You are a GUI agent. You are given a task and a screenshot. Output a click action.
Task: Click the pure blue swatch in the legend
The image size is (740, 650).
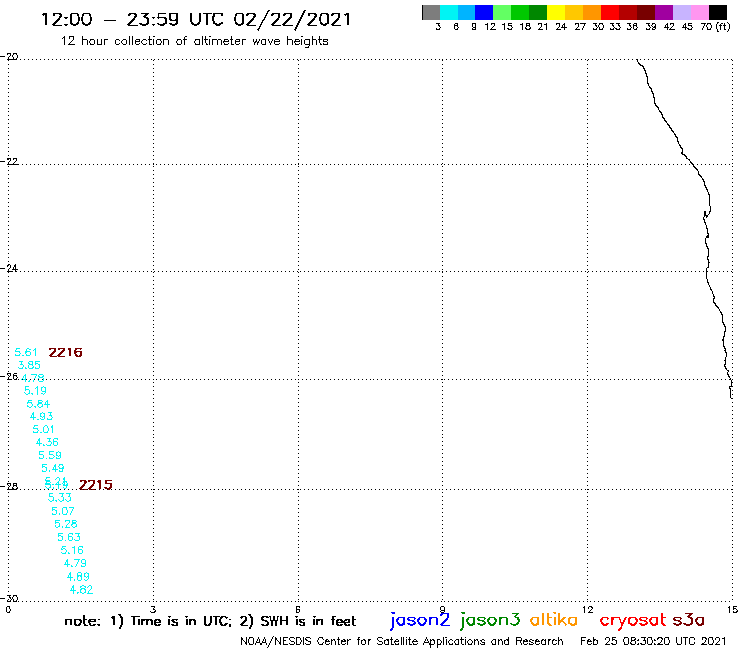click(x=484, y=12)
